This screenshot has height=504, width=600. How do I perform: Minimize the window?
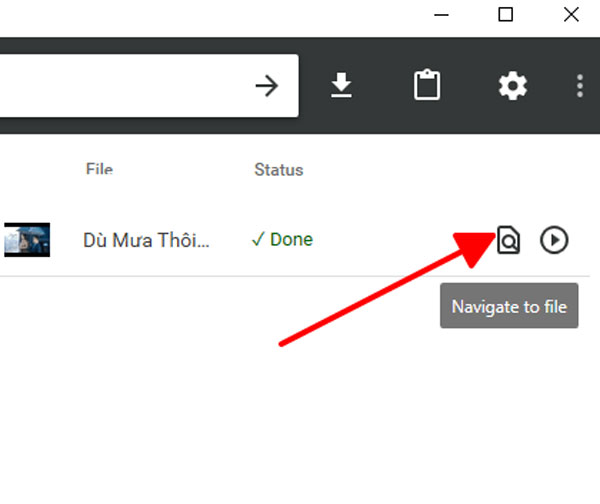441,15
